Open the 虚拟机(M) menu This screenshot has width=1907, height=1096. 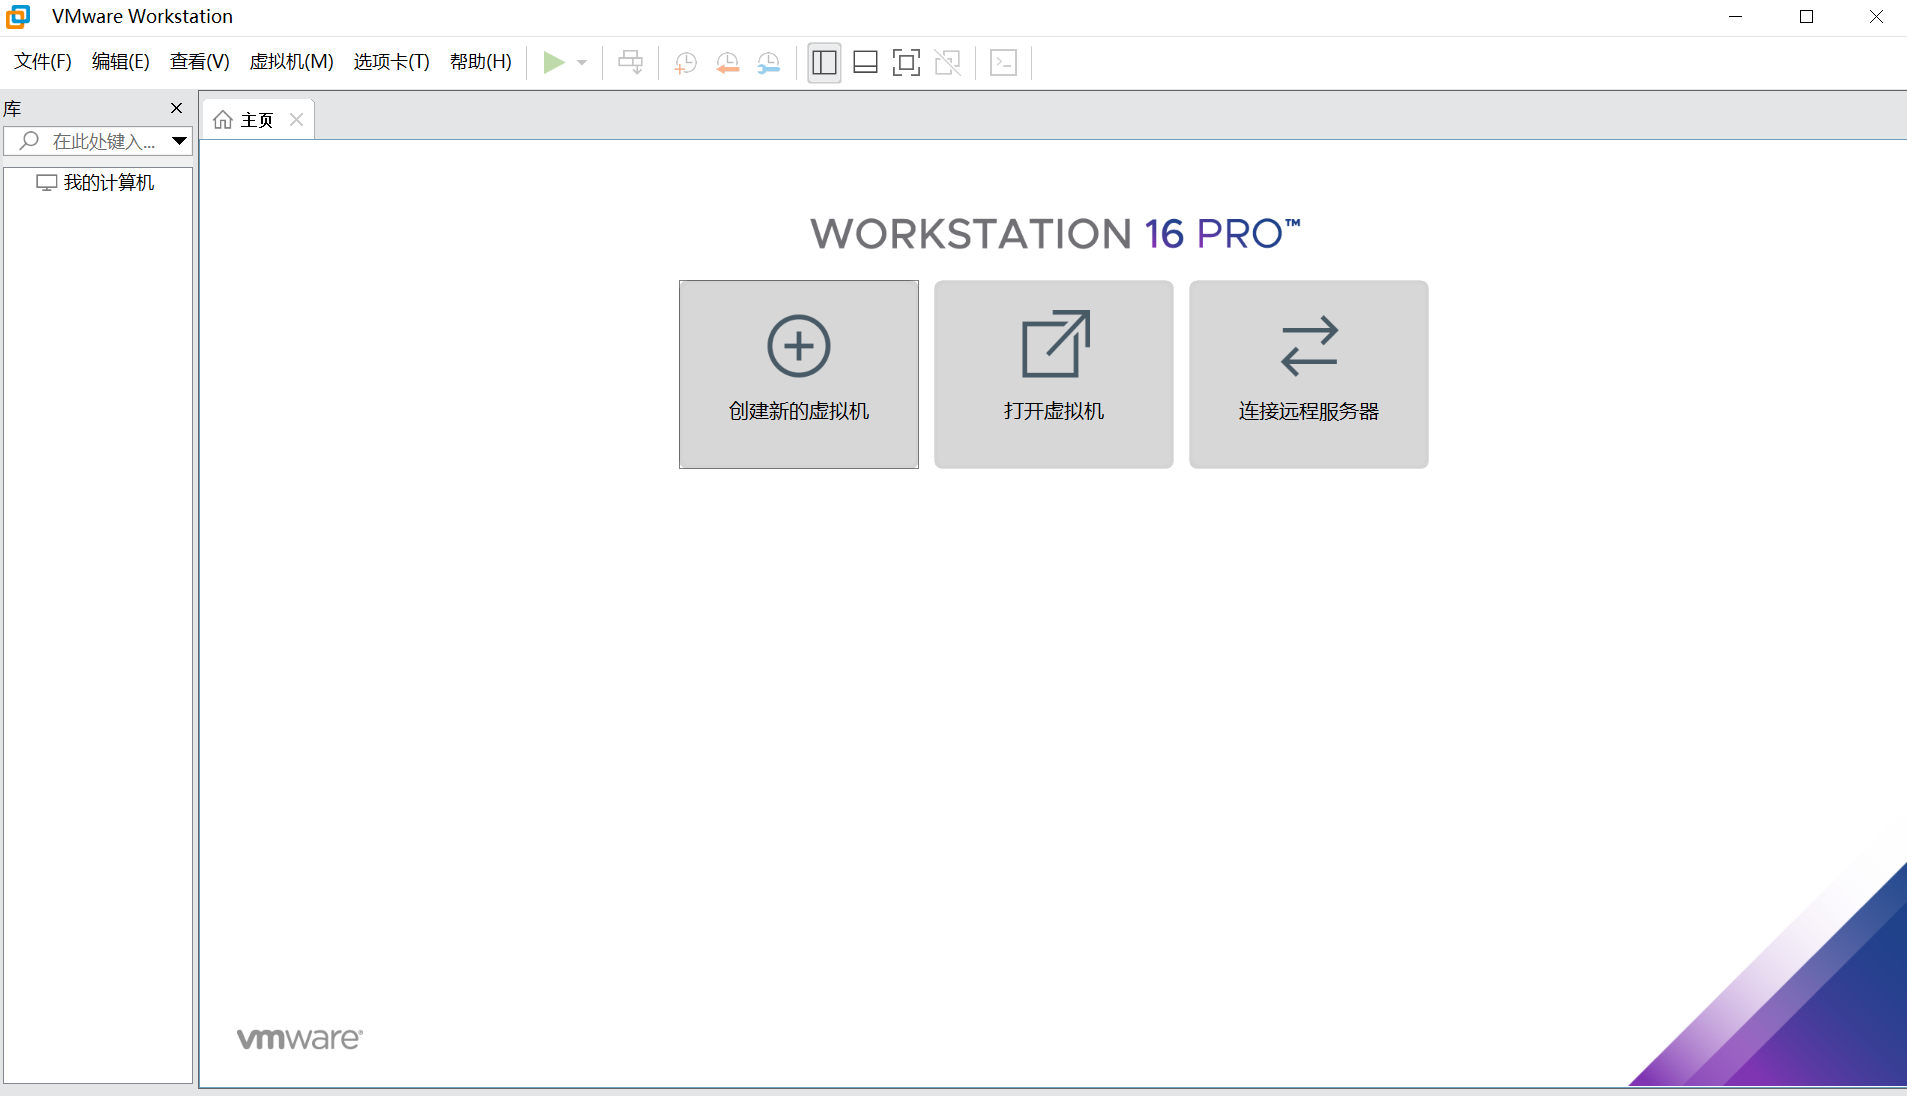291,62
